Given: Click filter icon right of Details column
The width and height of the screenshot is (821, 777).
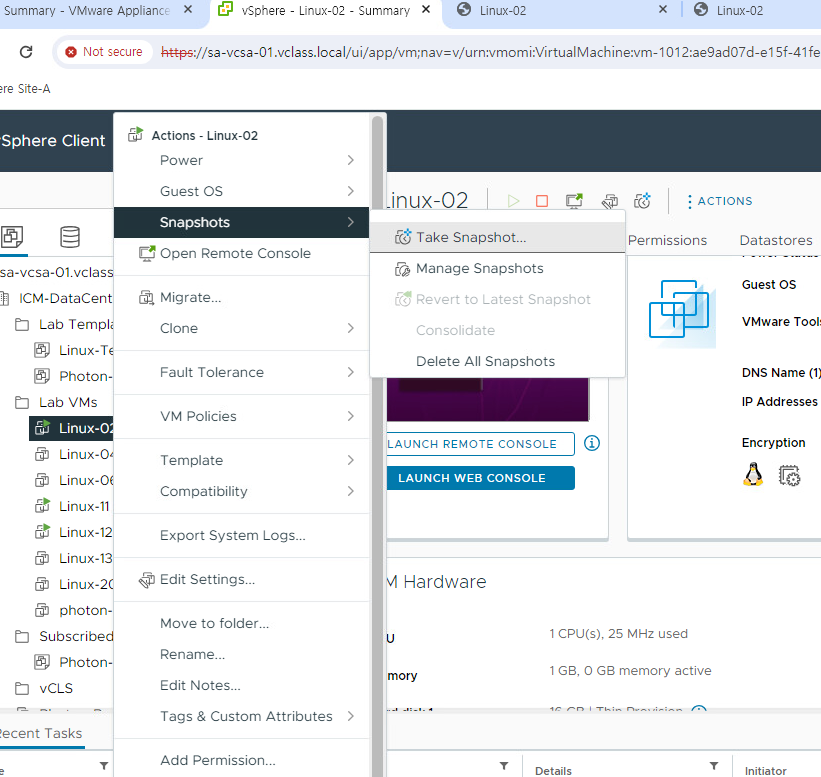Looking at the screenshot, I should (x=714, y=766).
